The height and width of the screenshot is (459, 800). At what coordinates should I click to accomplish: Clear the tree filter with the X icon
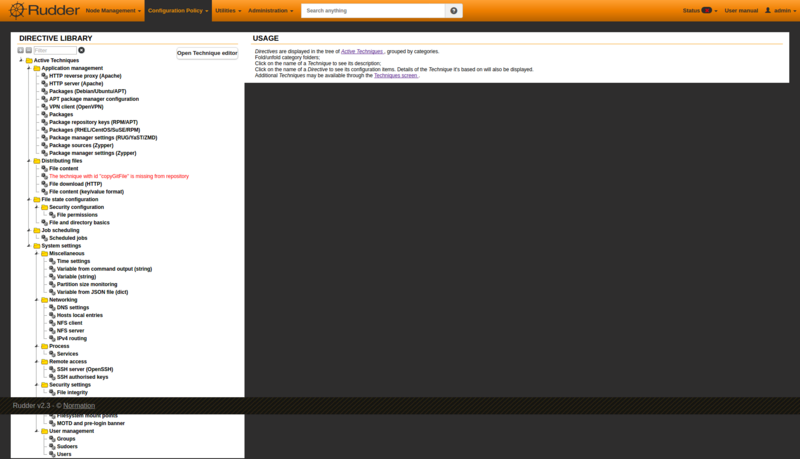[x=82, y=50]
